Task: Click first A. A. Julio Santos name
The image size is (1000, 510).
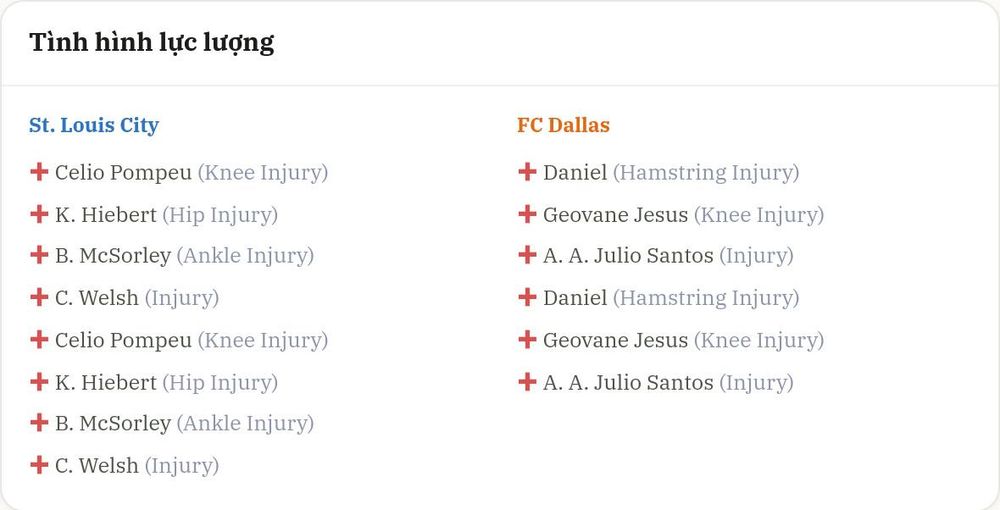Action: pyautogui.click(x=628, y=256)
